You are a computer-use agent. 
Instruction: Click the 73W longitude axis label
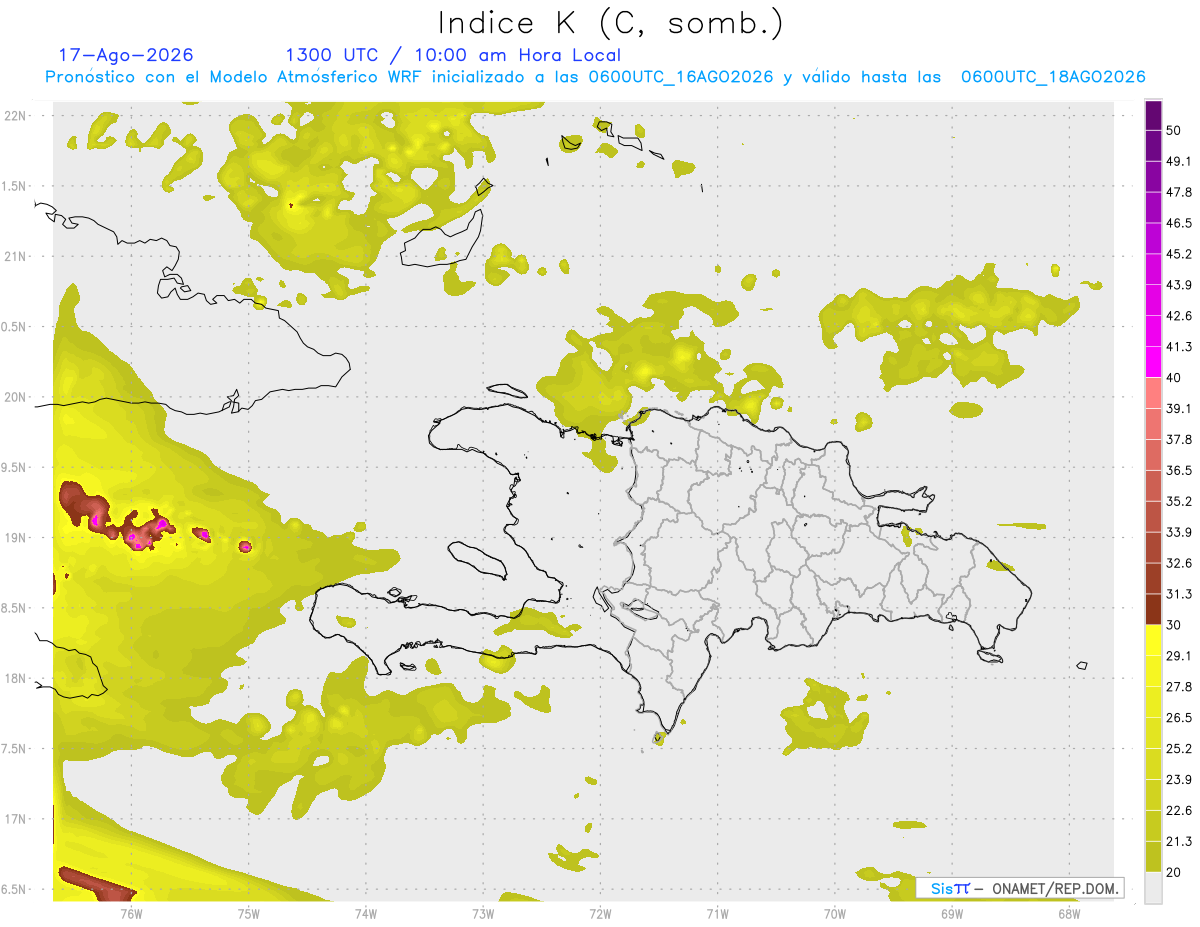pyautogui.click(x=483, y=913)
